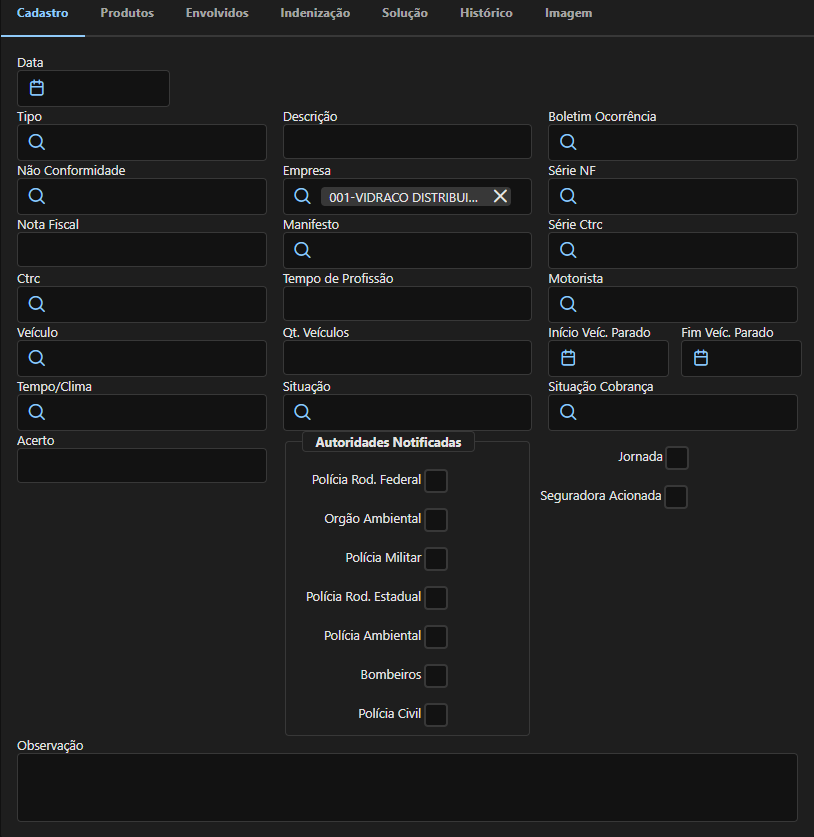Image resolution: width=814 pixels, height=837 pixels.
Task: Switch to the Produtos tab
Action: point(127,13)
